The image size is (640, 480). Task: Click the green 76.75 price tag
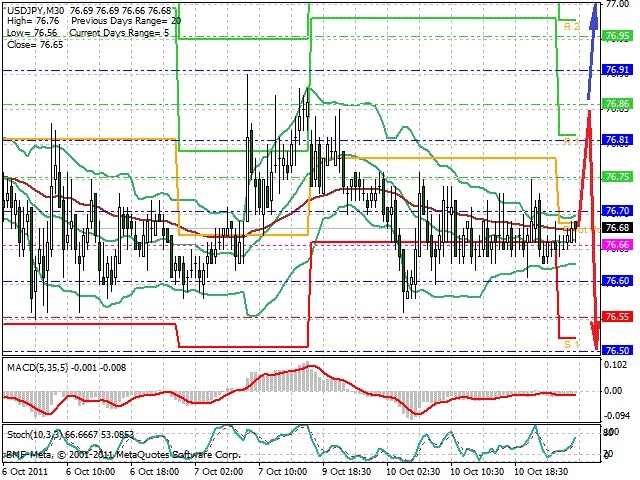617,177
